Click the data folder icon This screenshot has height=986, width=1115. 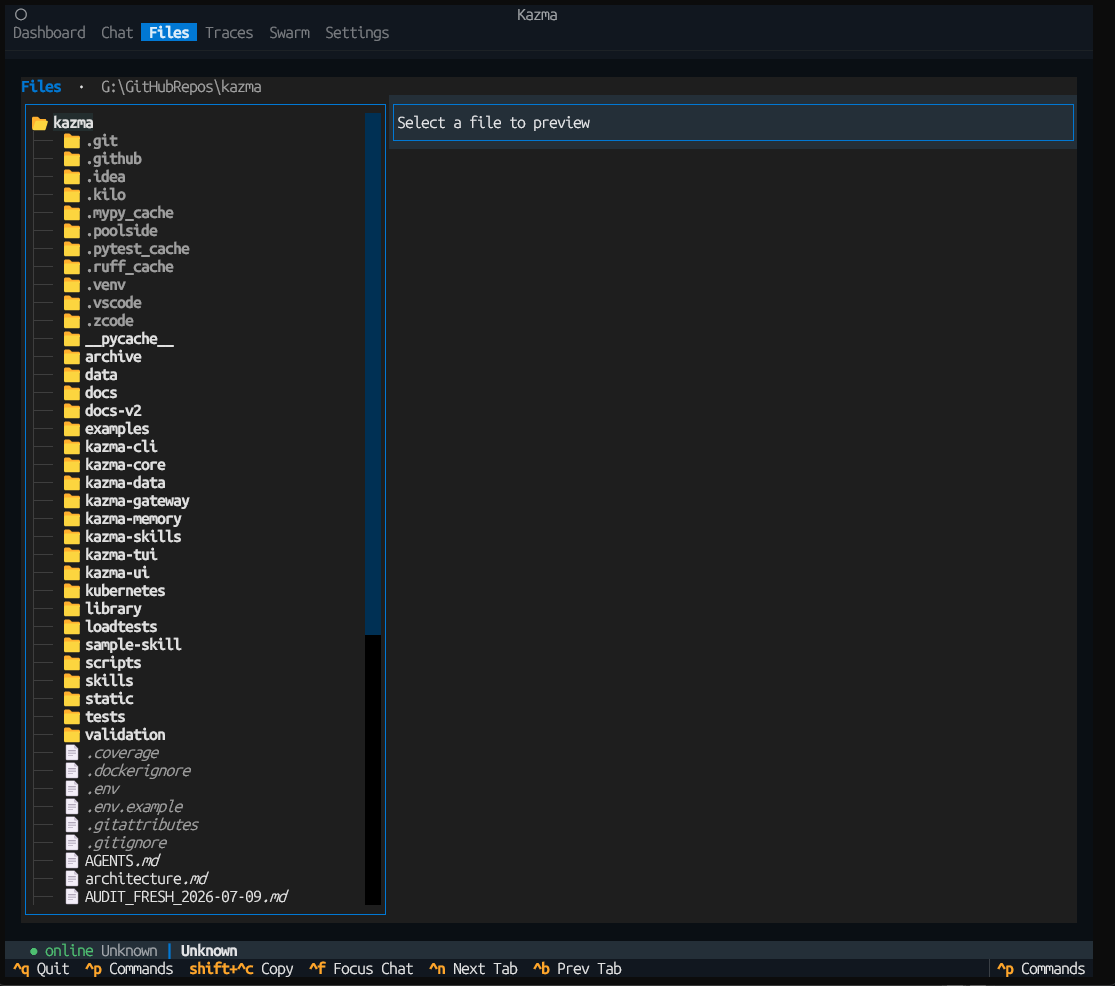[72, 375]
